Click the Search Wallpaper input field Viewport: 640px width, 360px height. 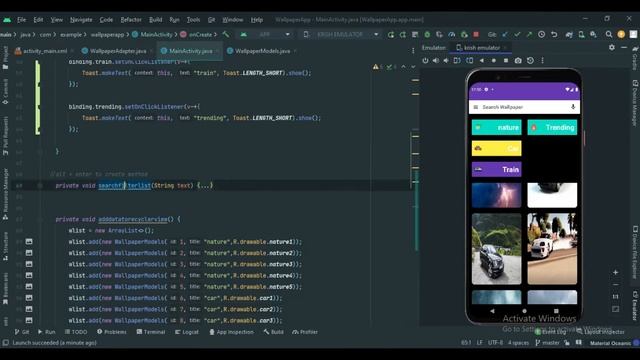524,107
